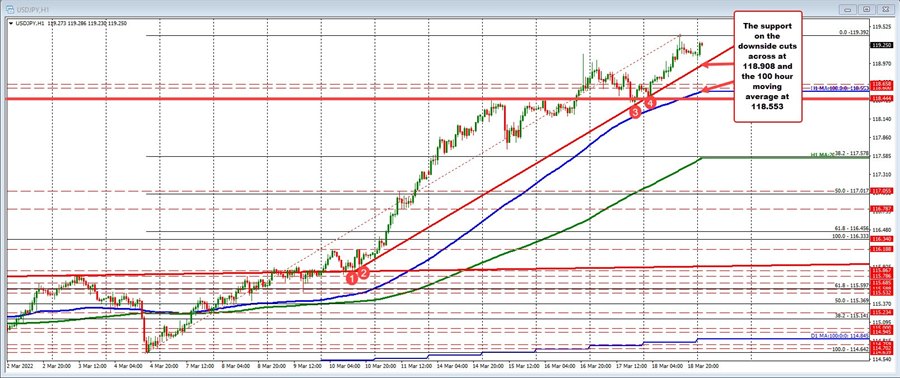Click the 3 Mar 12:00 time axis label
The image size is (900, 378).
pyautogui.click(x=93, y=365)
